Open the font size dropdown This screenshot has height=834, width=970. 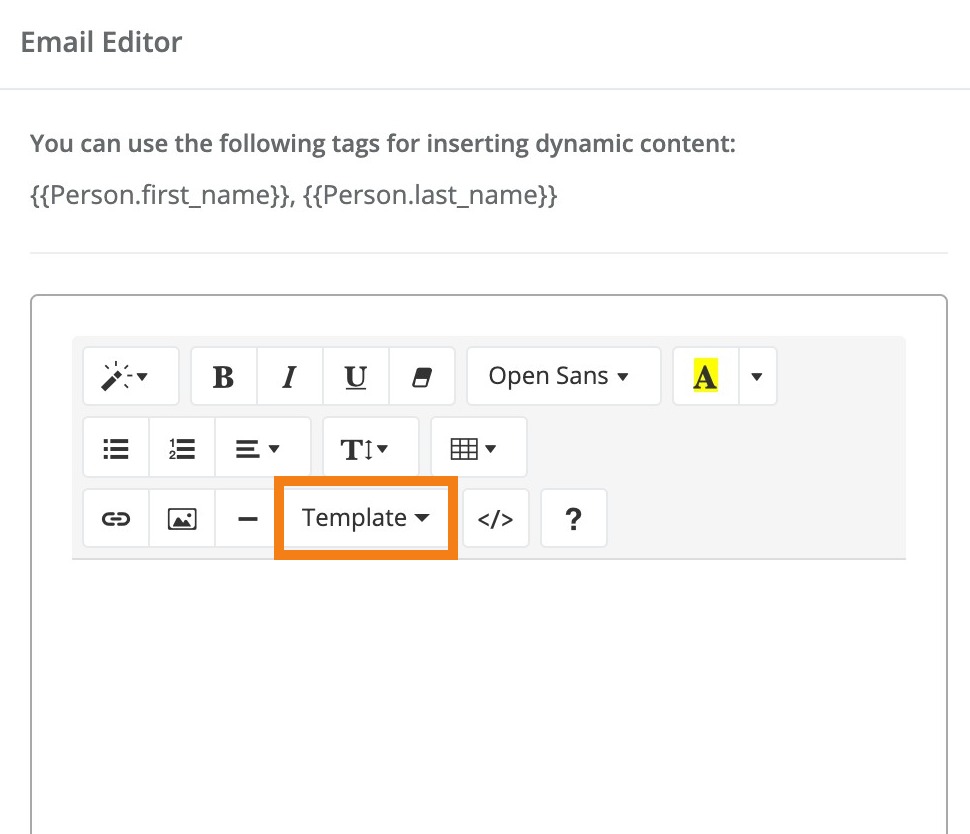(x=370, y=447)
